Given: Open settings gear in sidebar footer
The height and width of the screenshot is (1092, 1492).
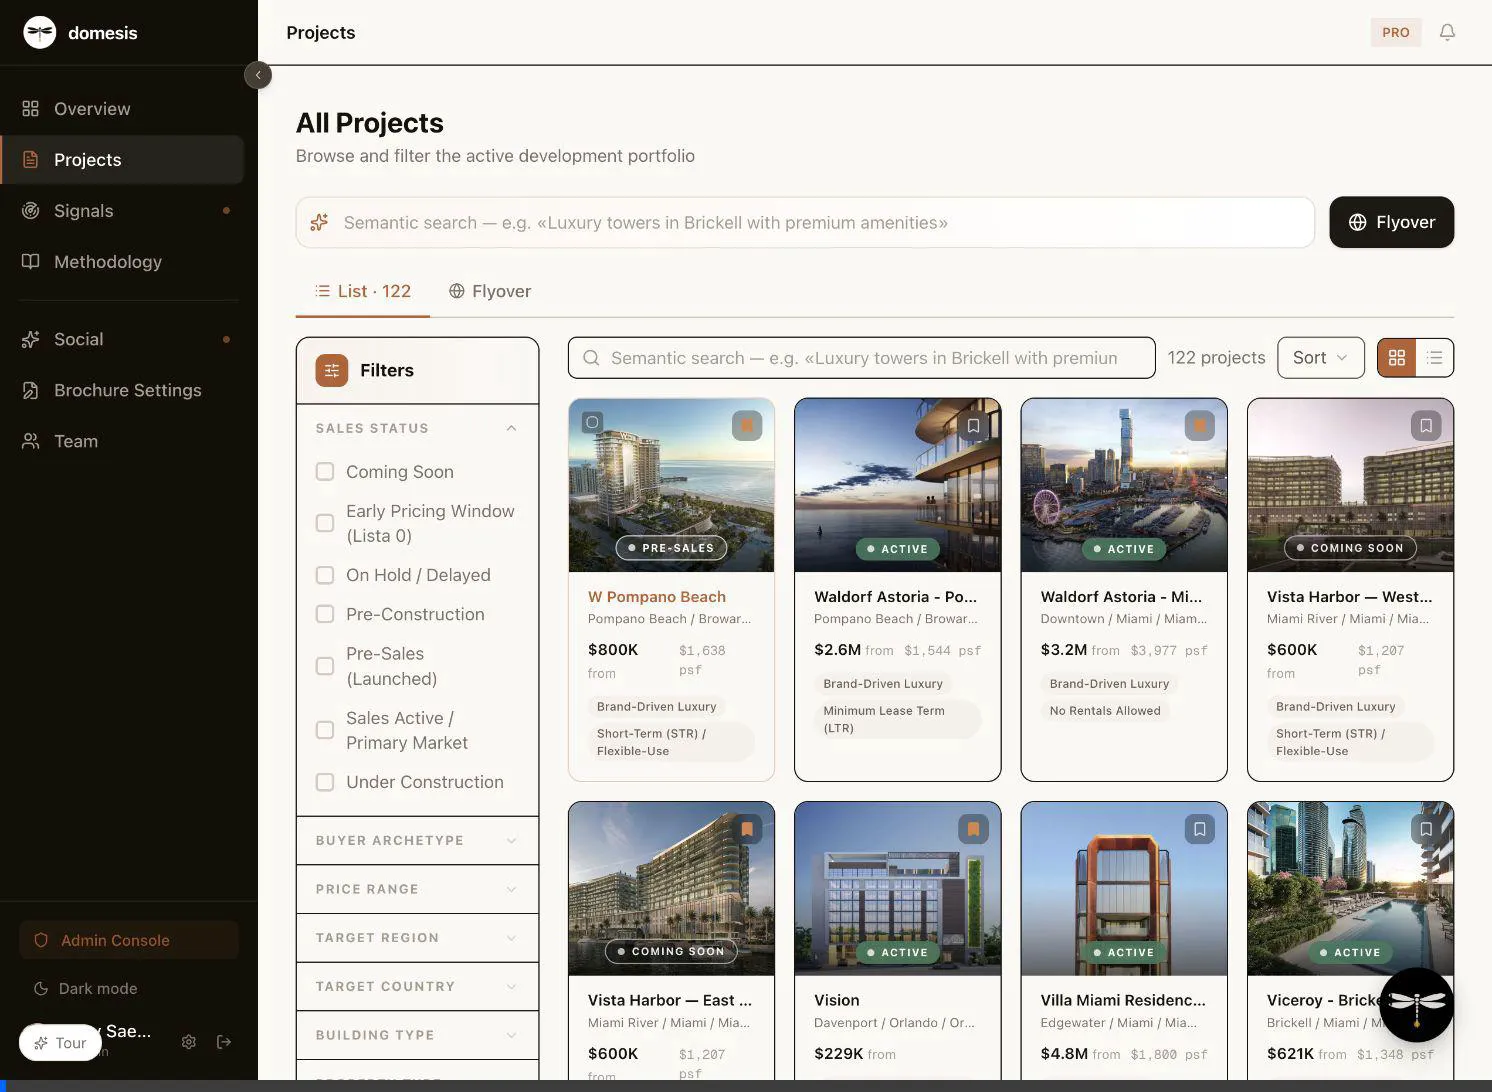Looking at the screenshot, I should (x=188, y=1042).
